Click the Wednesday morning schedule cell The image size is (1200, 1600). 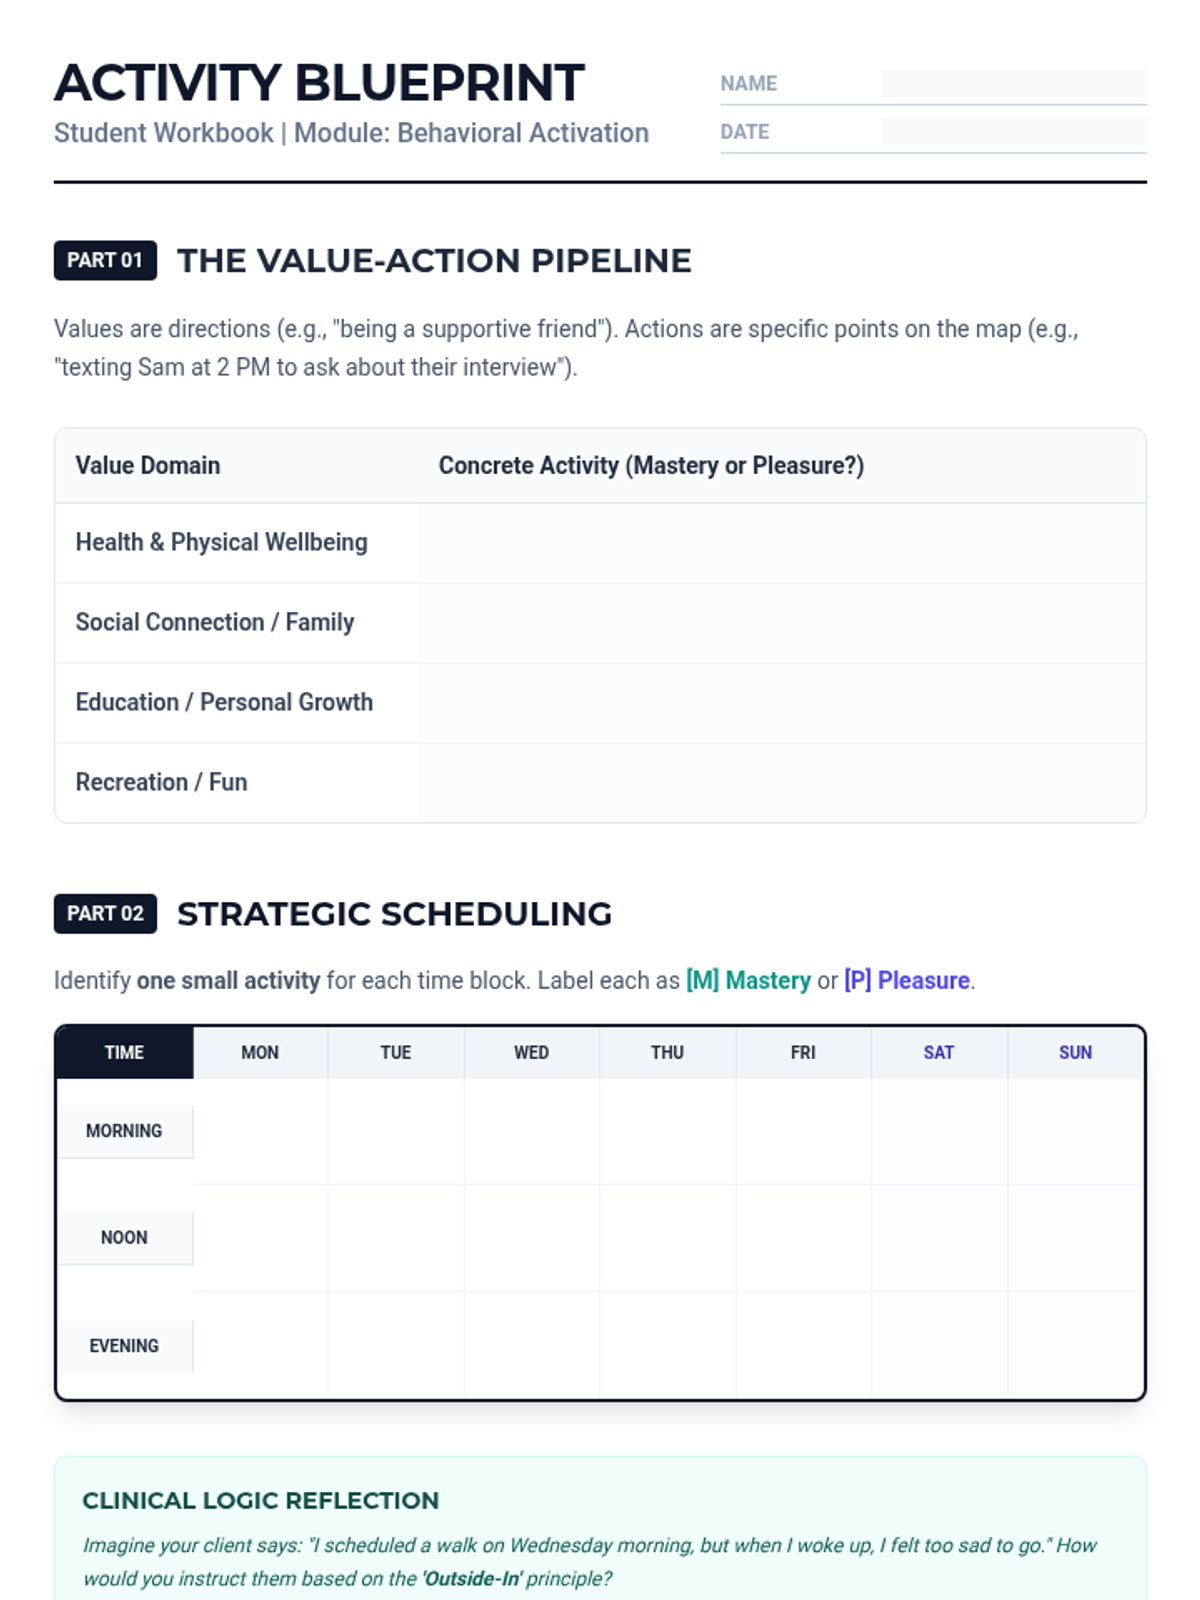tap(532, 1131)
